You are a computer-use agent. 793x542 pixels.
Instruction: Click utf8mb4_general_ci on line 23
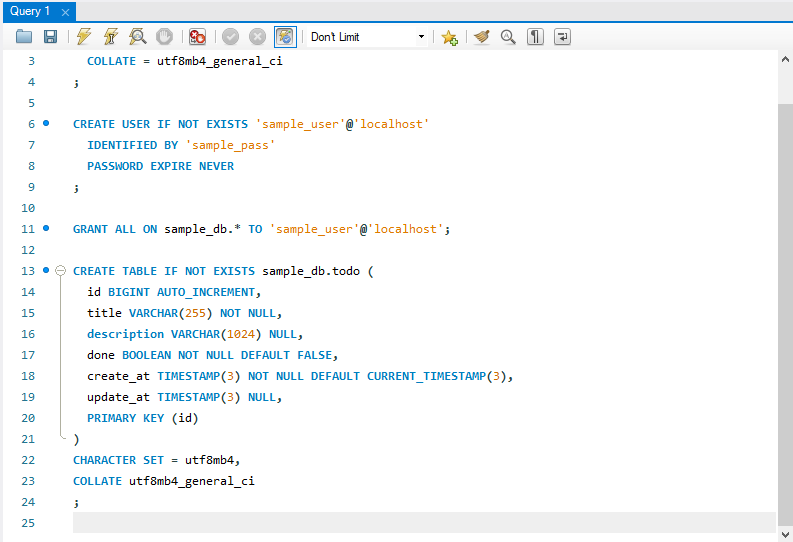pyautogui.click(x=192, y=481)
